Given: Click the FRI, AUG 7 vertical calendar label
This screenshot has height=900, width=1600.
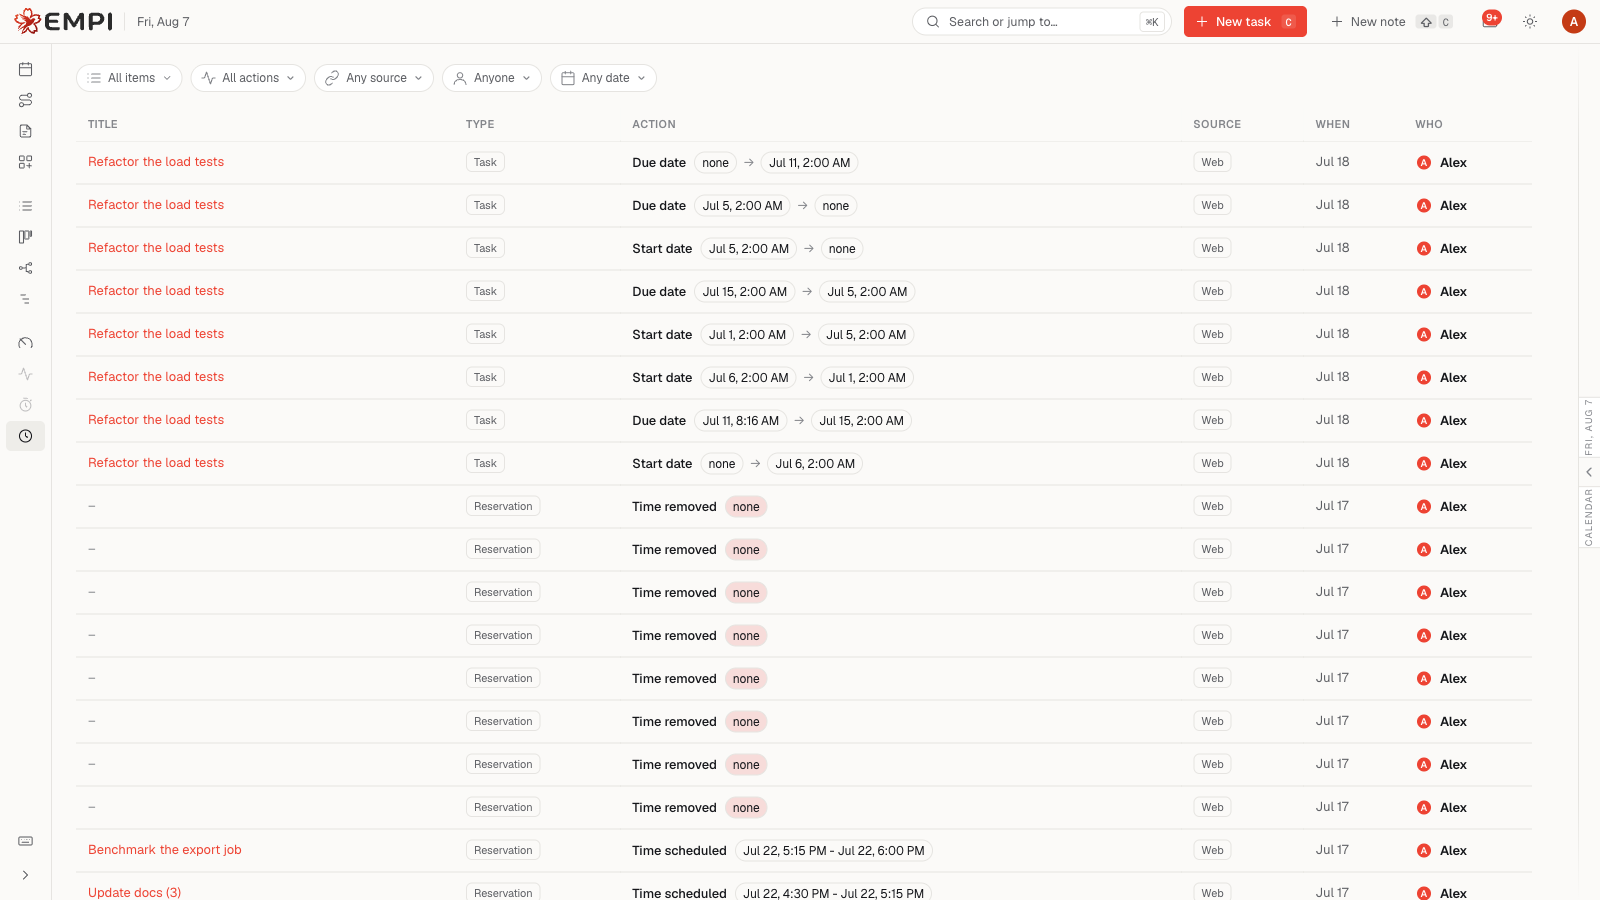Looking at the screenshot, I should point(1589,428).
